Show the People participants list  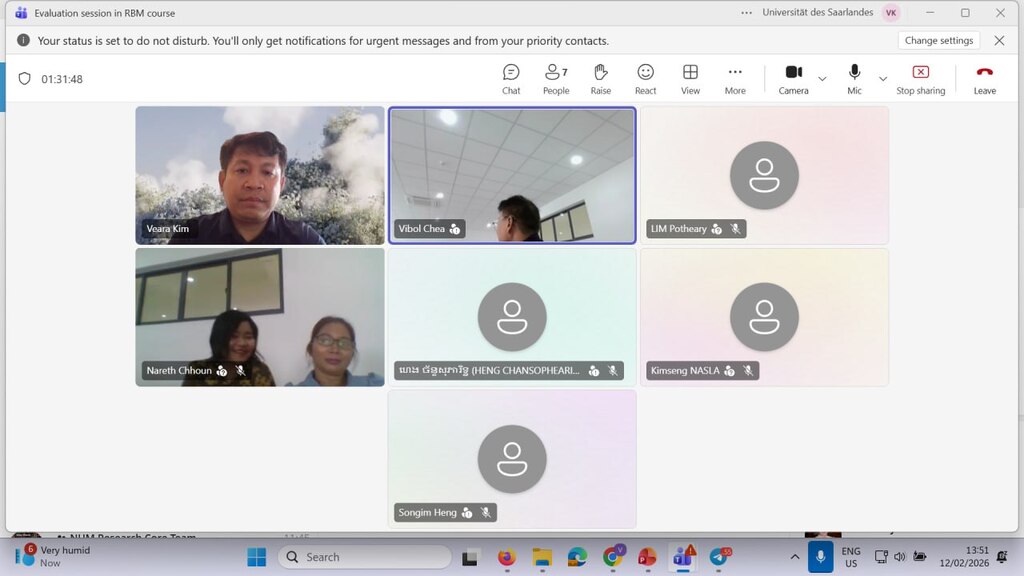(556, 78)
